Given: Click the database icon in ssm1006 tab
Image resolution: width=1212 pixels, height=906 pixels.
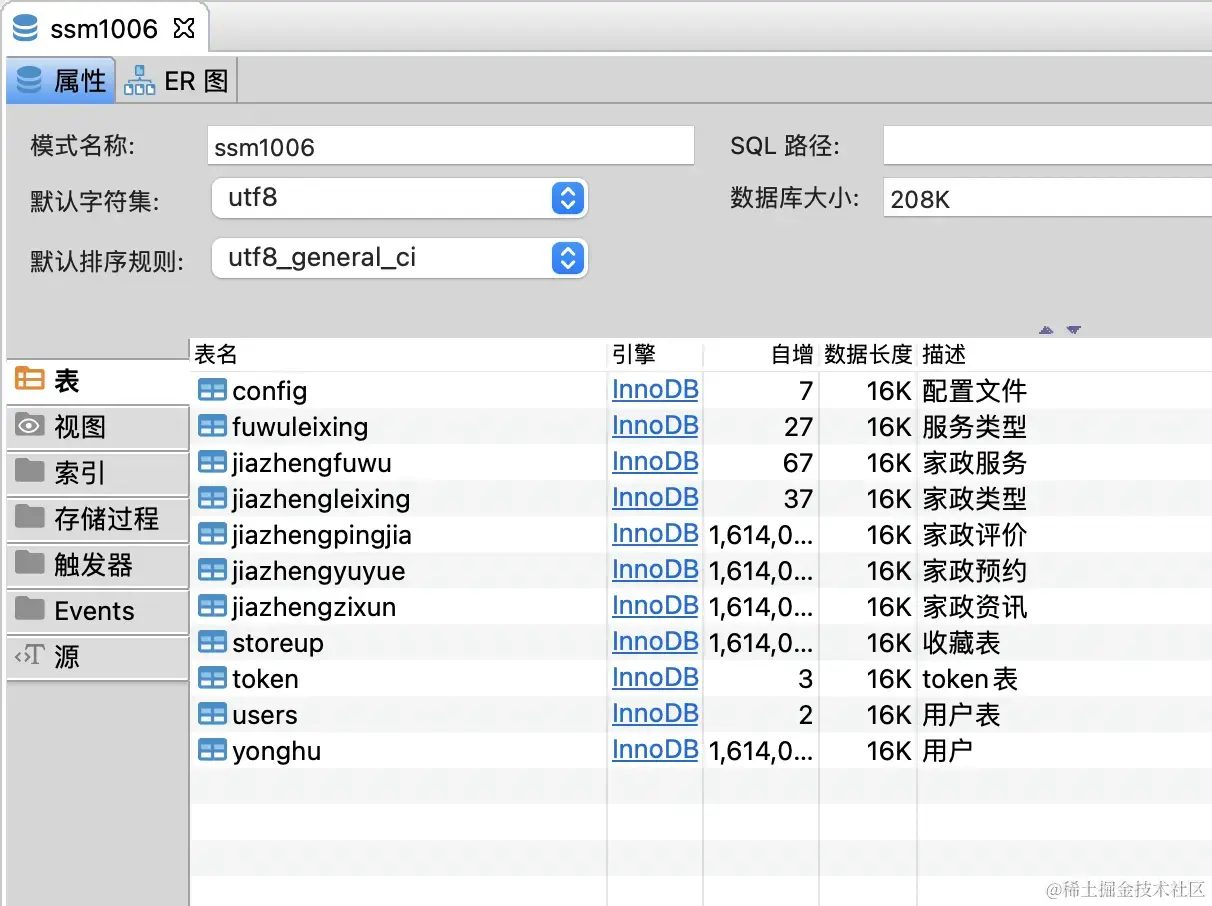Looking at the screenshot, I should coord(25,28).
